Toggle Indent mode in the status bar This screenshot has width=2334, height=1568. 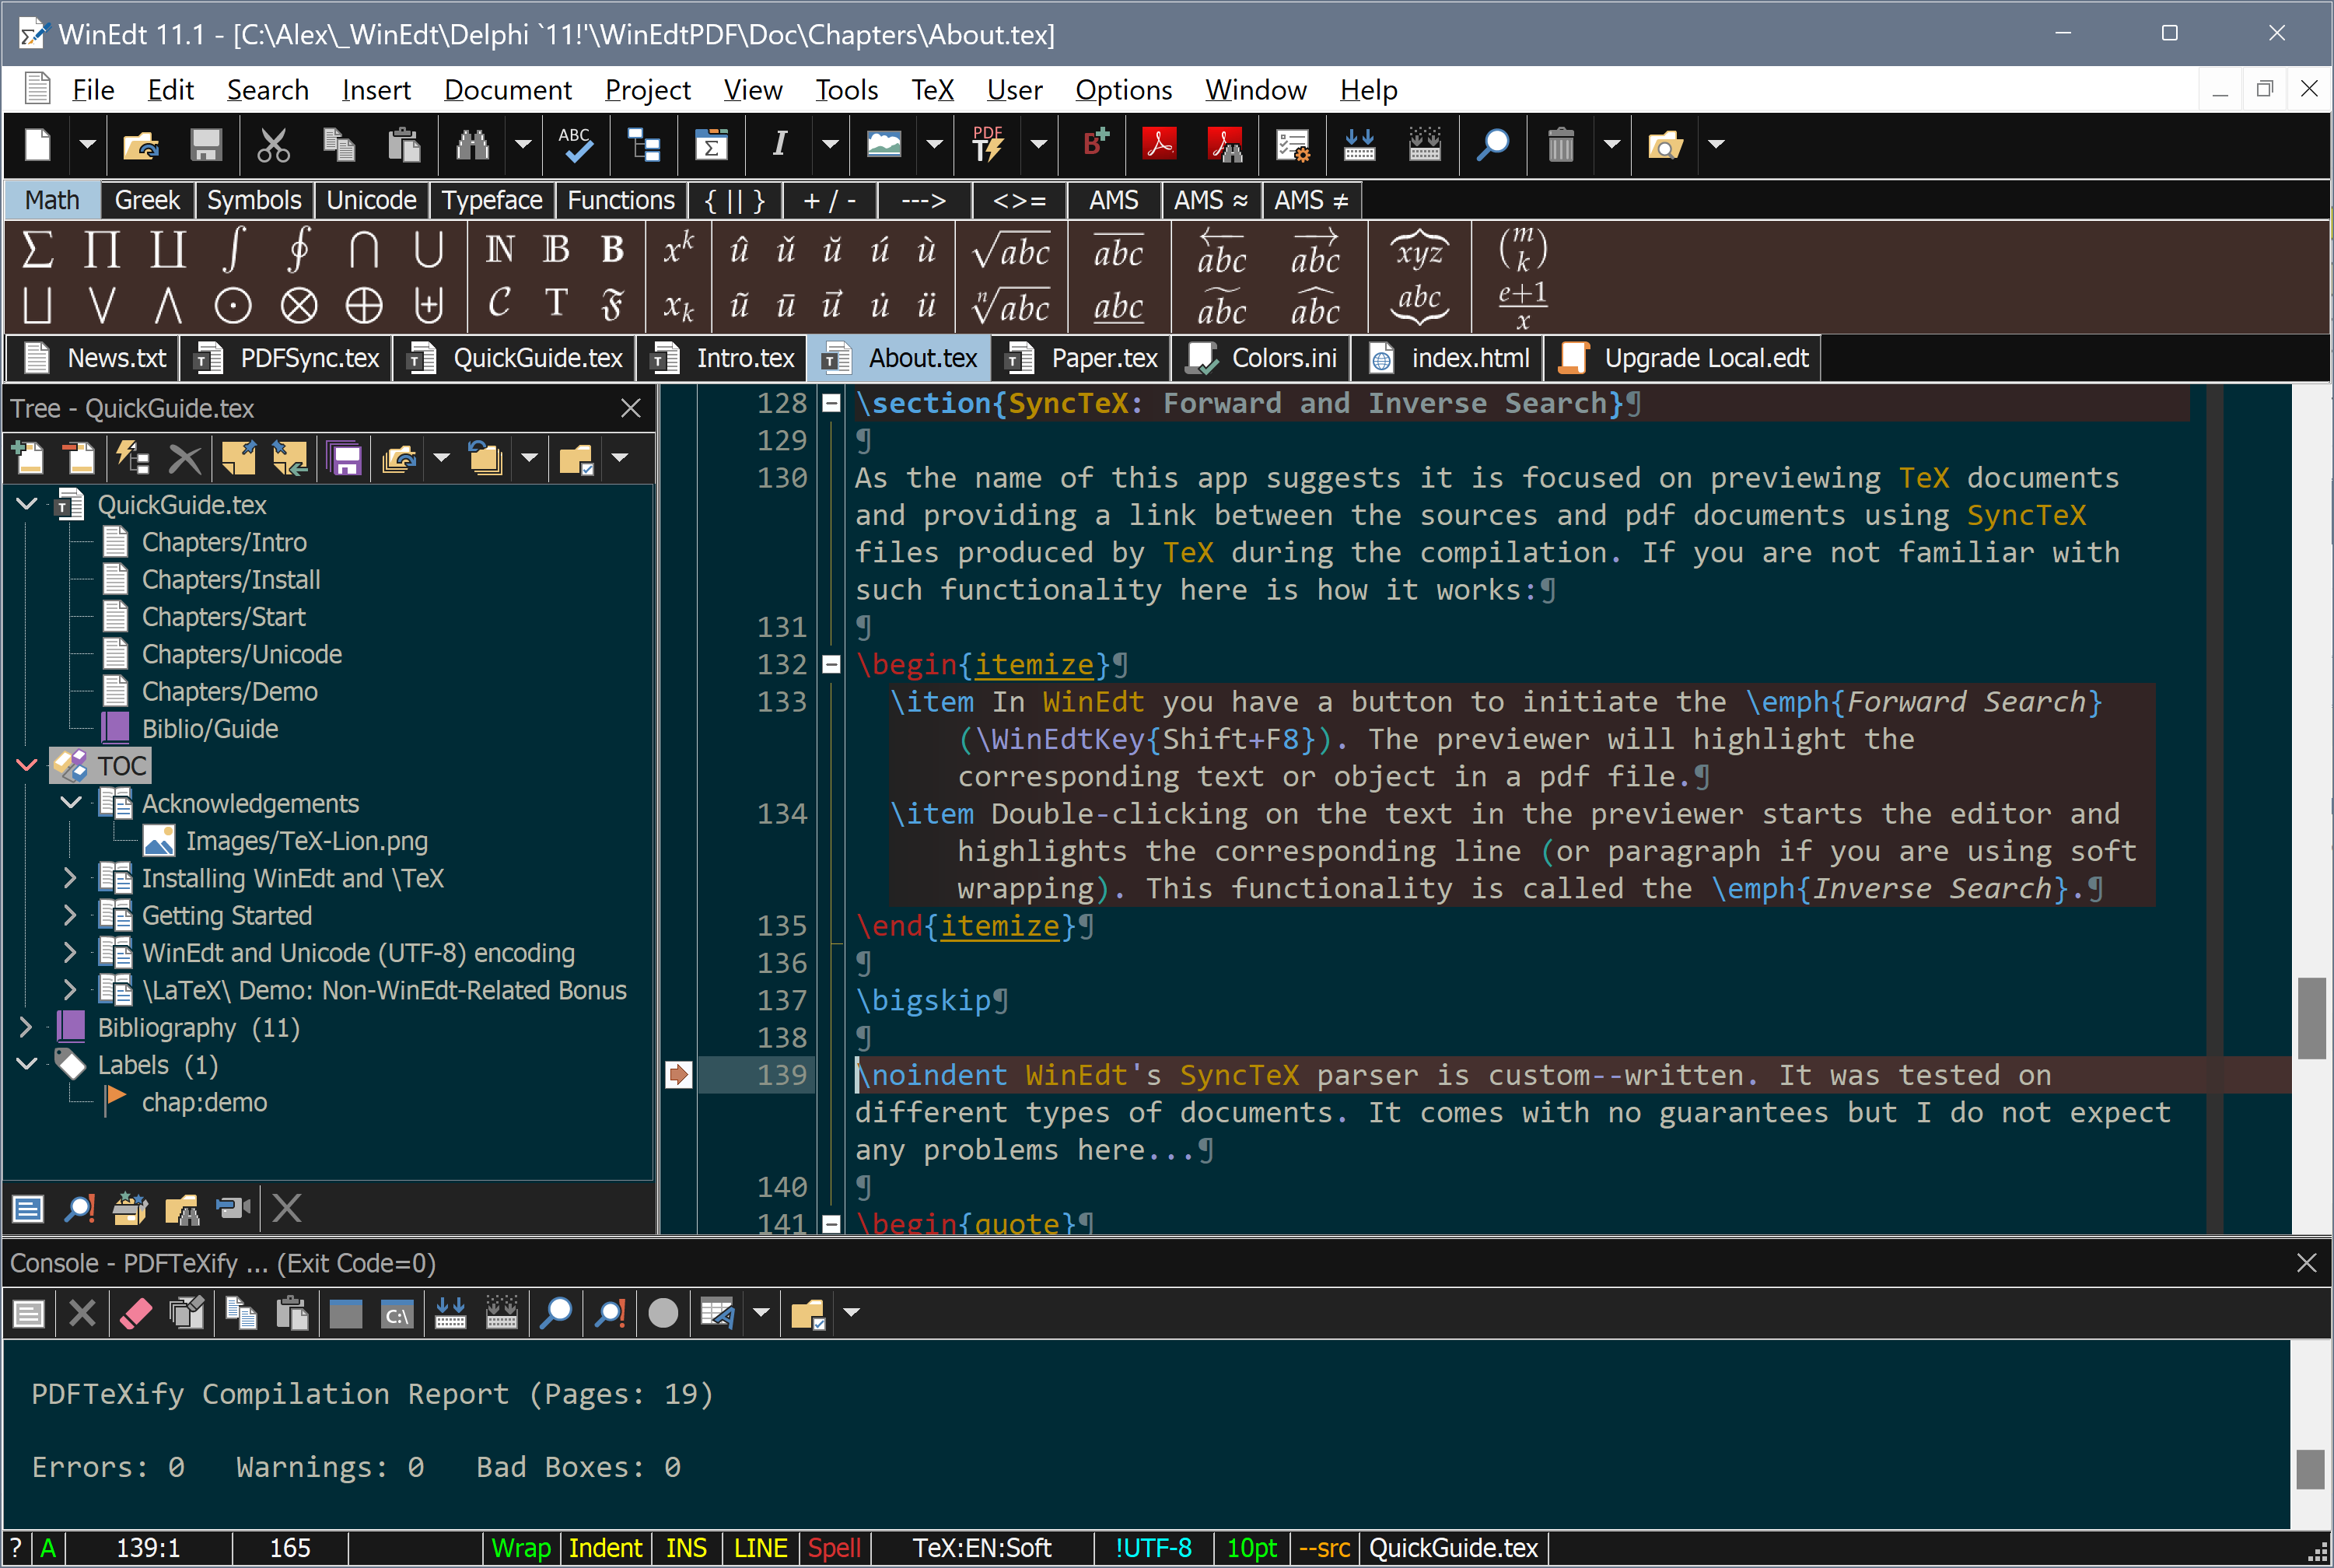point(605,1547)
